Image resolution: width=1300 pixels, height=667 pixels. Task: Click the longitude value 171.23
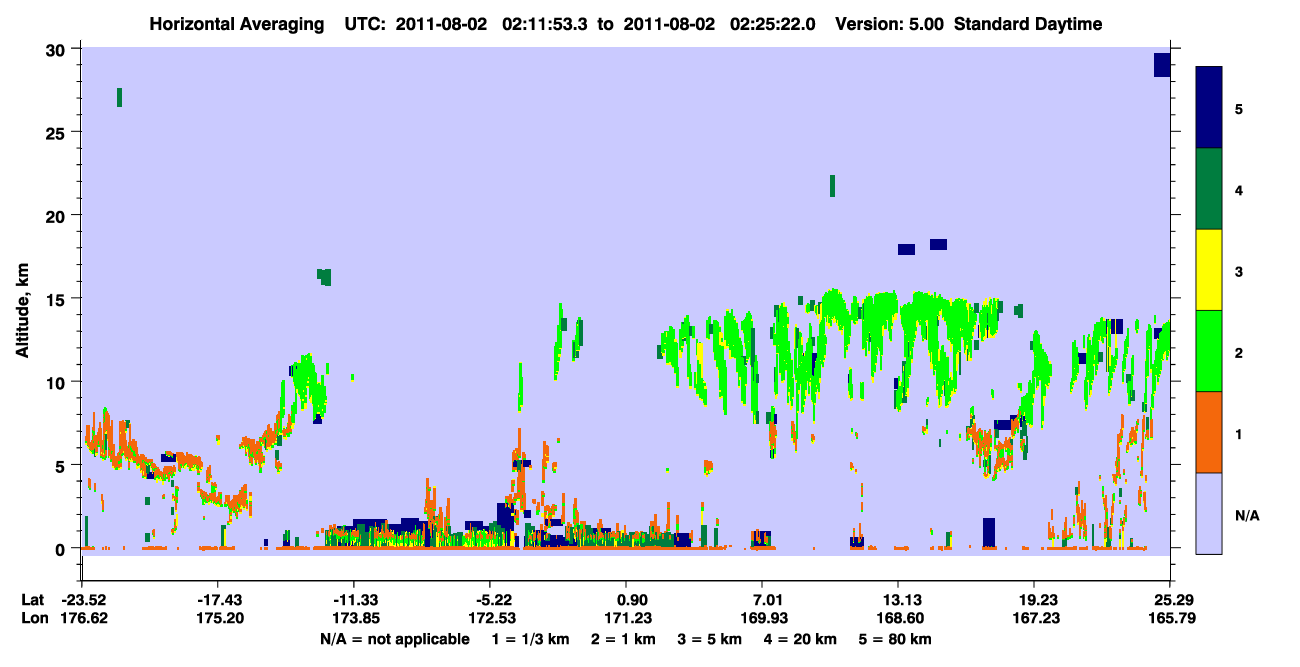click(x=626, y=619)
